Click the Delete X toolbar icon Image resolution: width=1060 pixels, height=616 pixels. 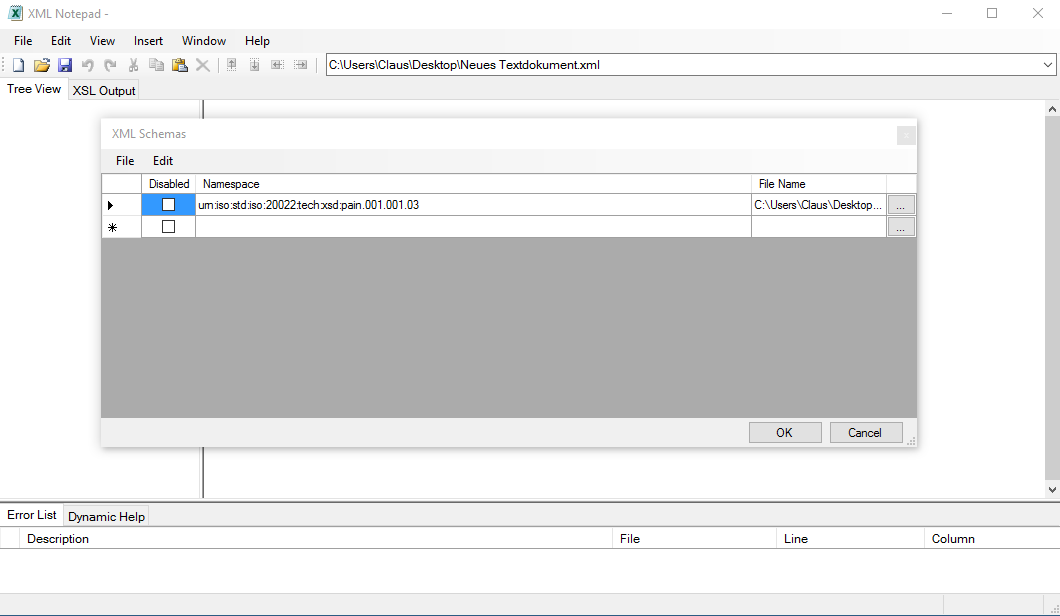click(202, 65)
